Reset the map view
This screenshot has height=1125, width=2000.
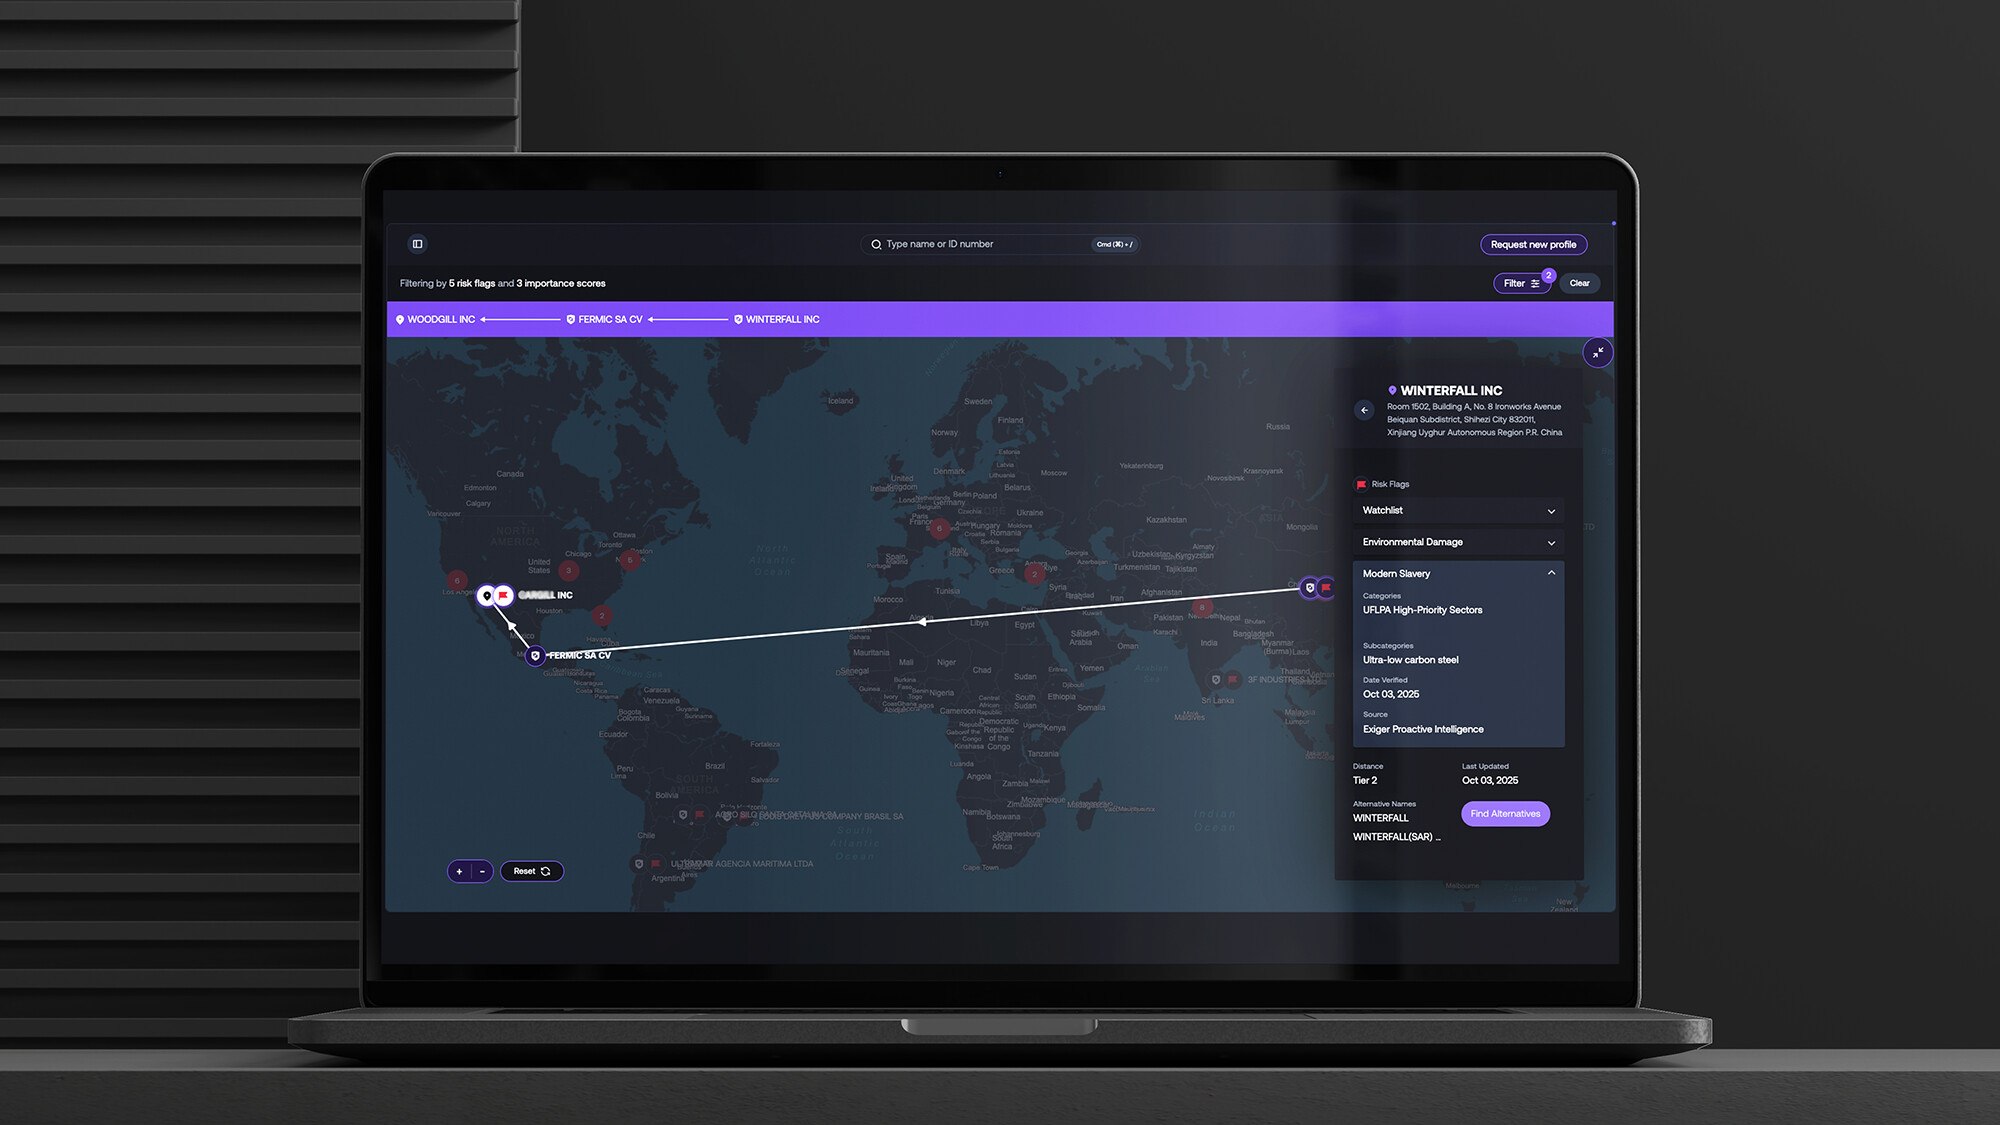532,872
